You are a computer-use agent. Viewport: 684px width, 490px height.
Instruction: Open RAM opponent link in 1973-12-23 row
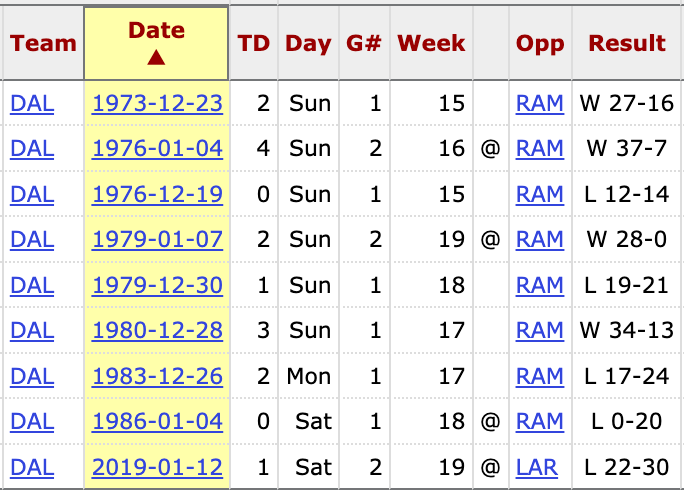pyautogui.click(x=540, y=103)
